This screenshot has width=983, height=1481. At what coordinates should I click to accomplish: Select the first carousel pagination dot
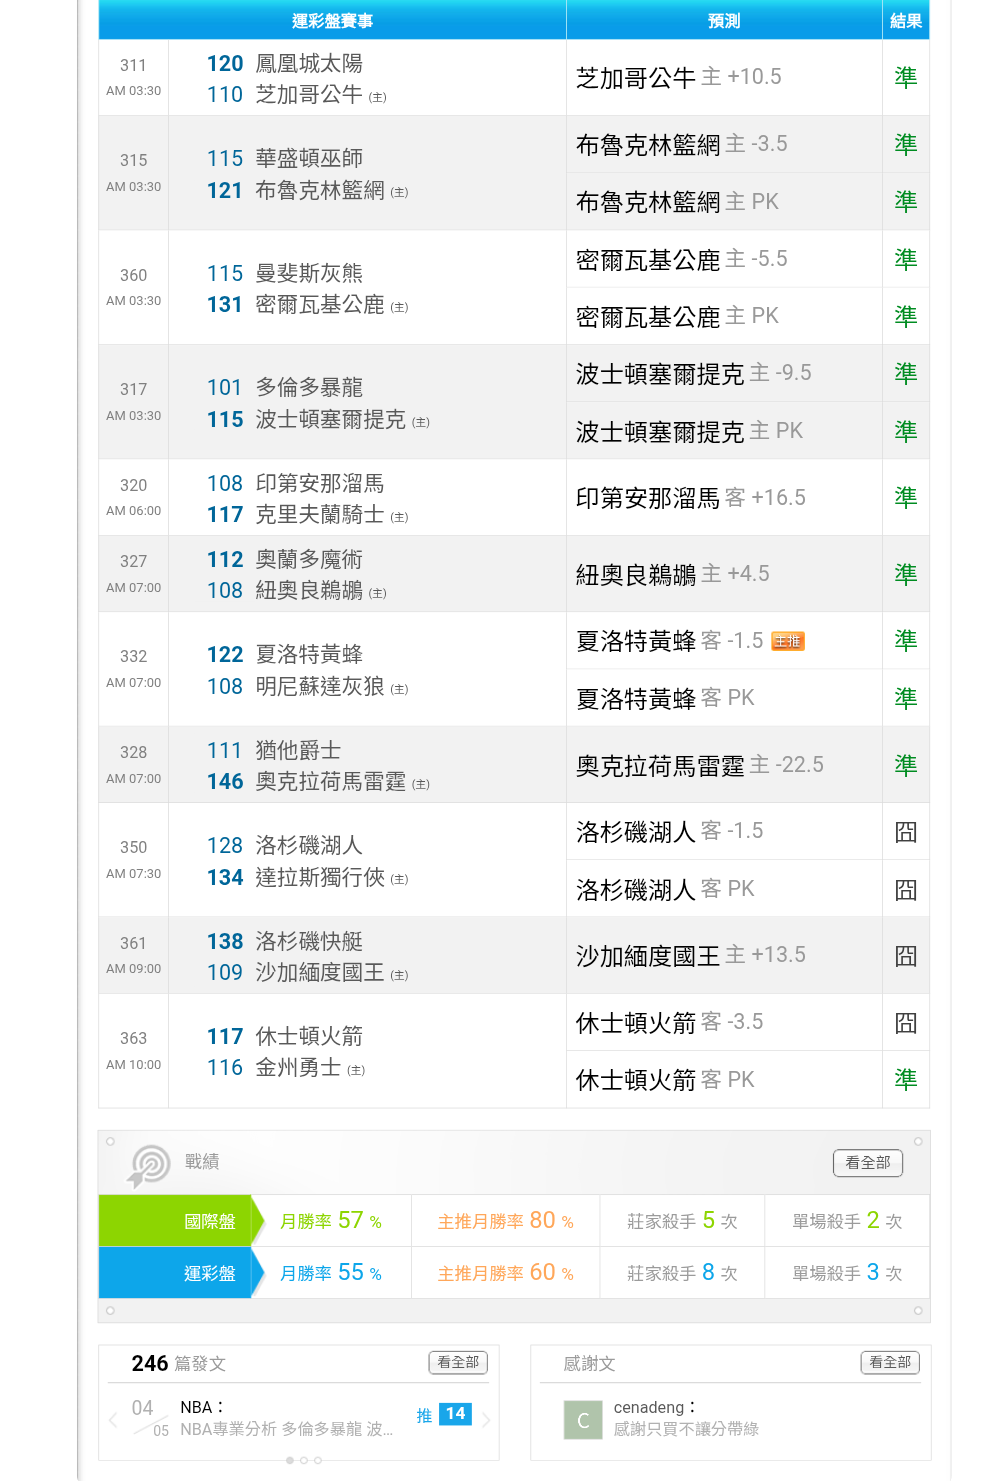coord(290,1460)
